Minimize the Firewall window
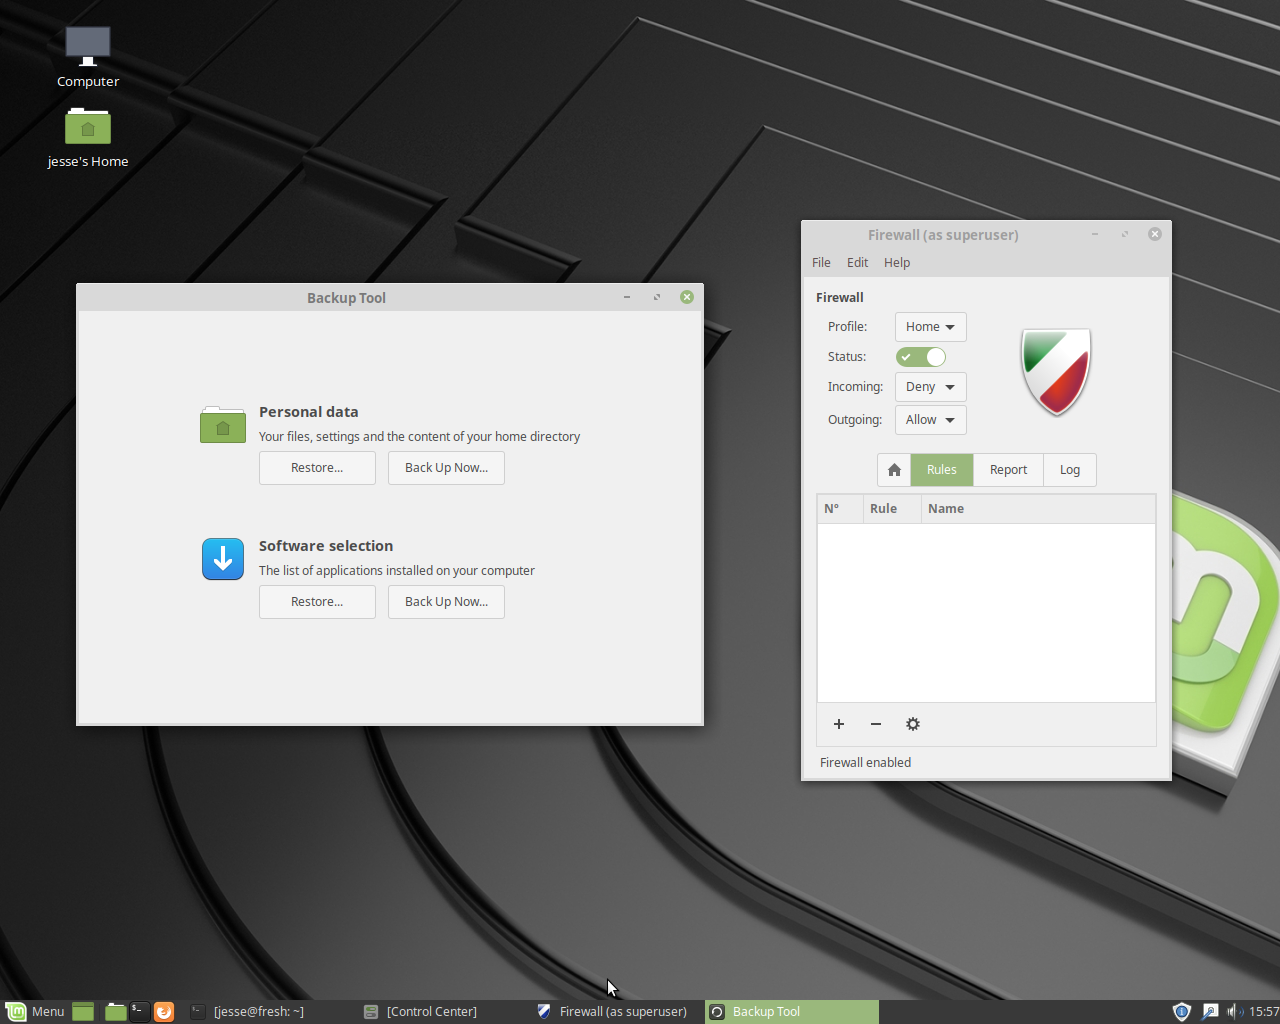1280x1024 pixels. 1095,234
